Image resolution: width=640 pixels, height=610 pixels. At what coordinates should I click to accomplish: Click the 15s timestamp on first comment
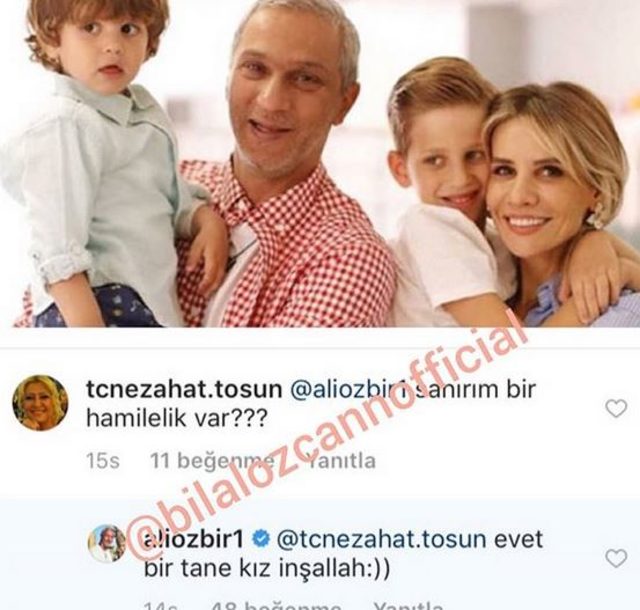pyautogui.click(x=103, y=461)
